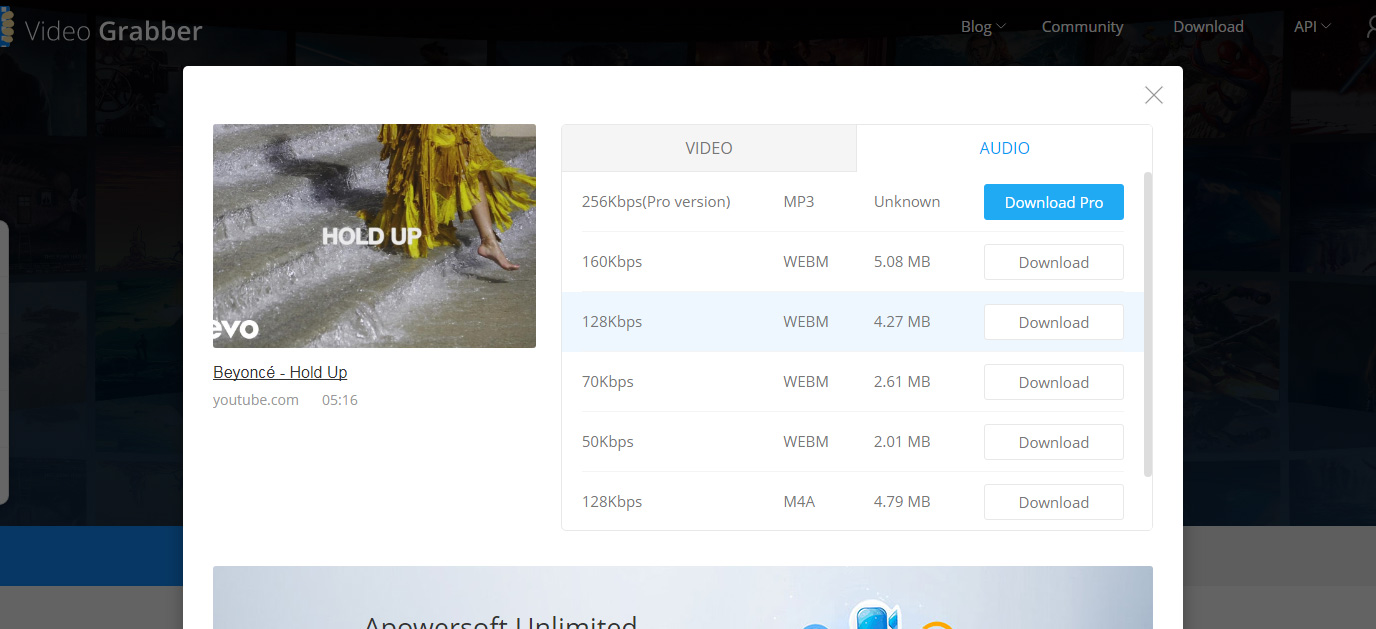The width and height of the screenshot is (1376, 629).
Task: Download the 128Kbps M4A audio
Action: click(x=1053, y=501)
